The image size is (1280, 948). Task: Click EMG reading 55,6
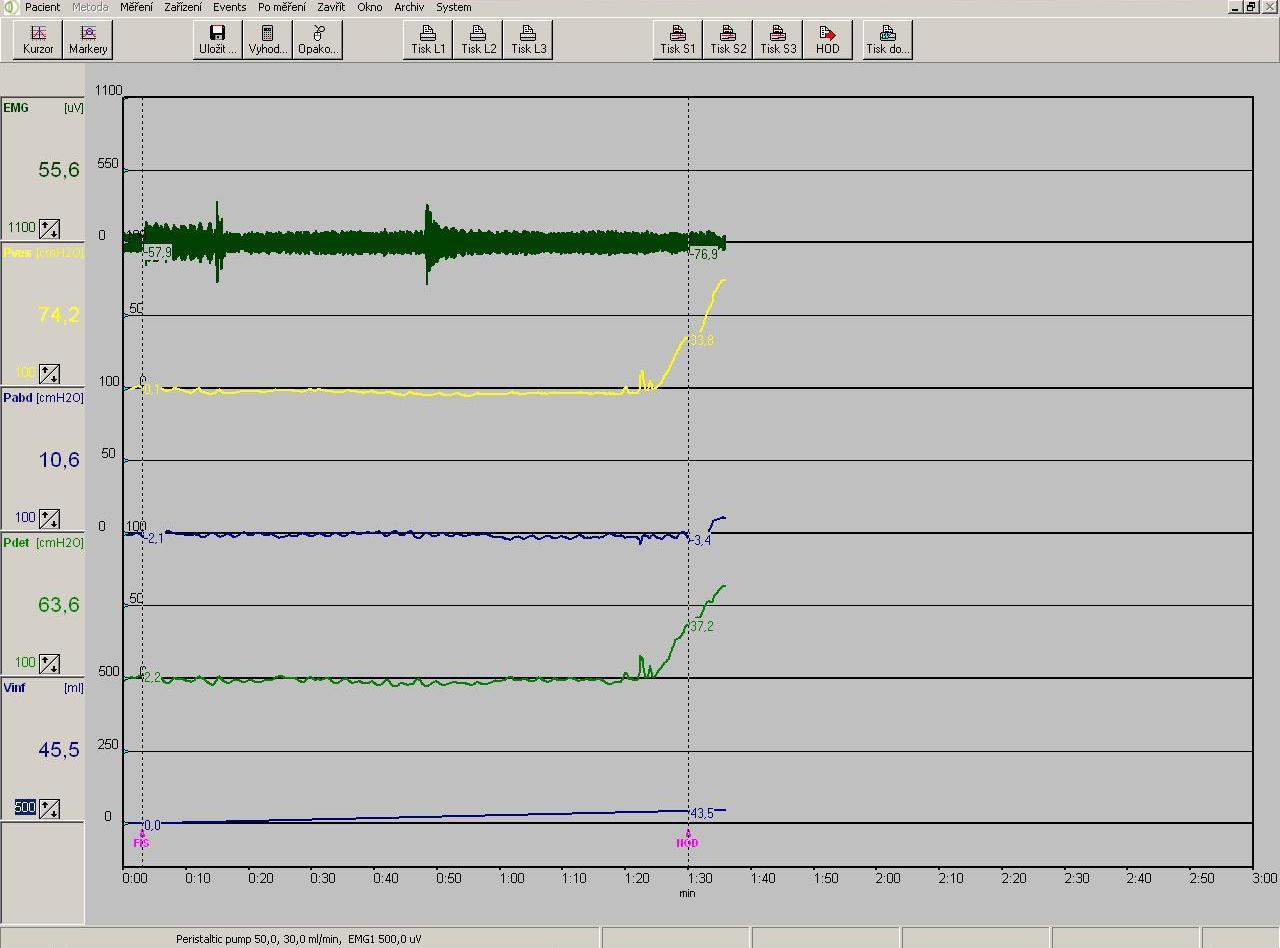[59, 170]
